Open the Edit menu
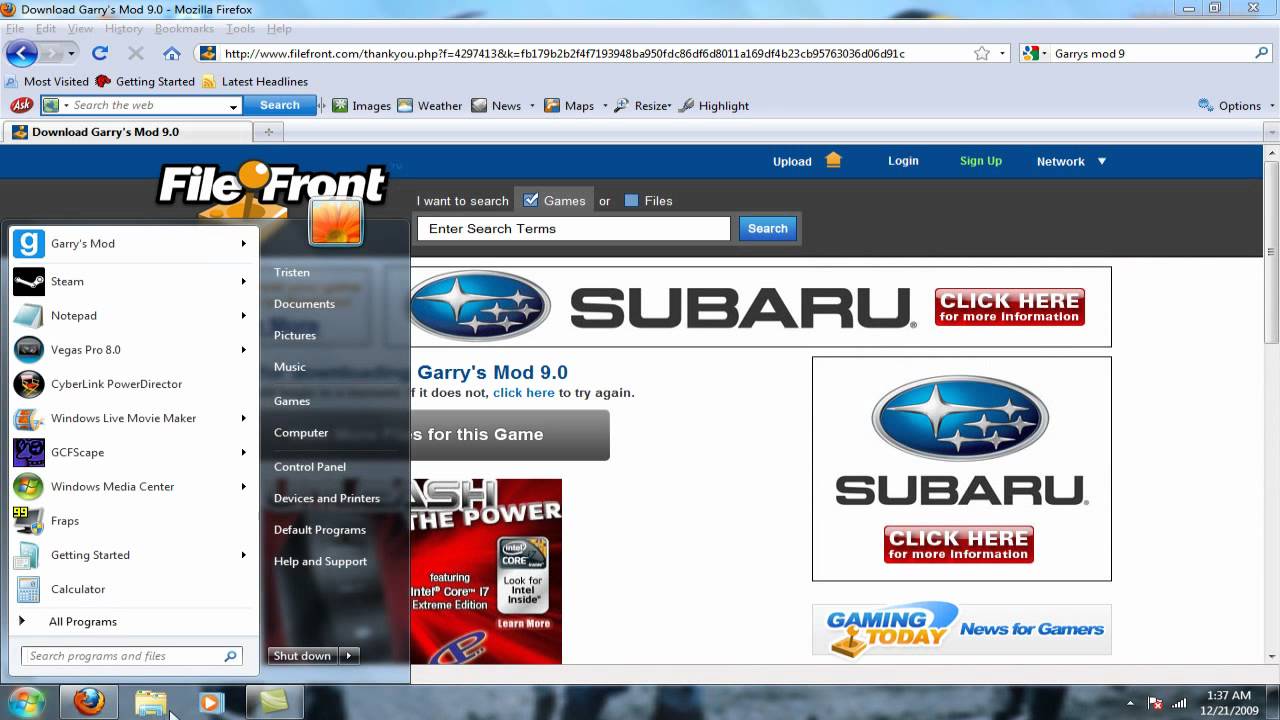This screenshot has width=1280, height=720. coord(46,29)
